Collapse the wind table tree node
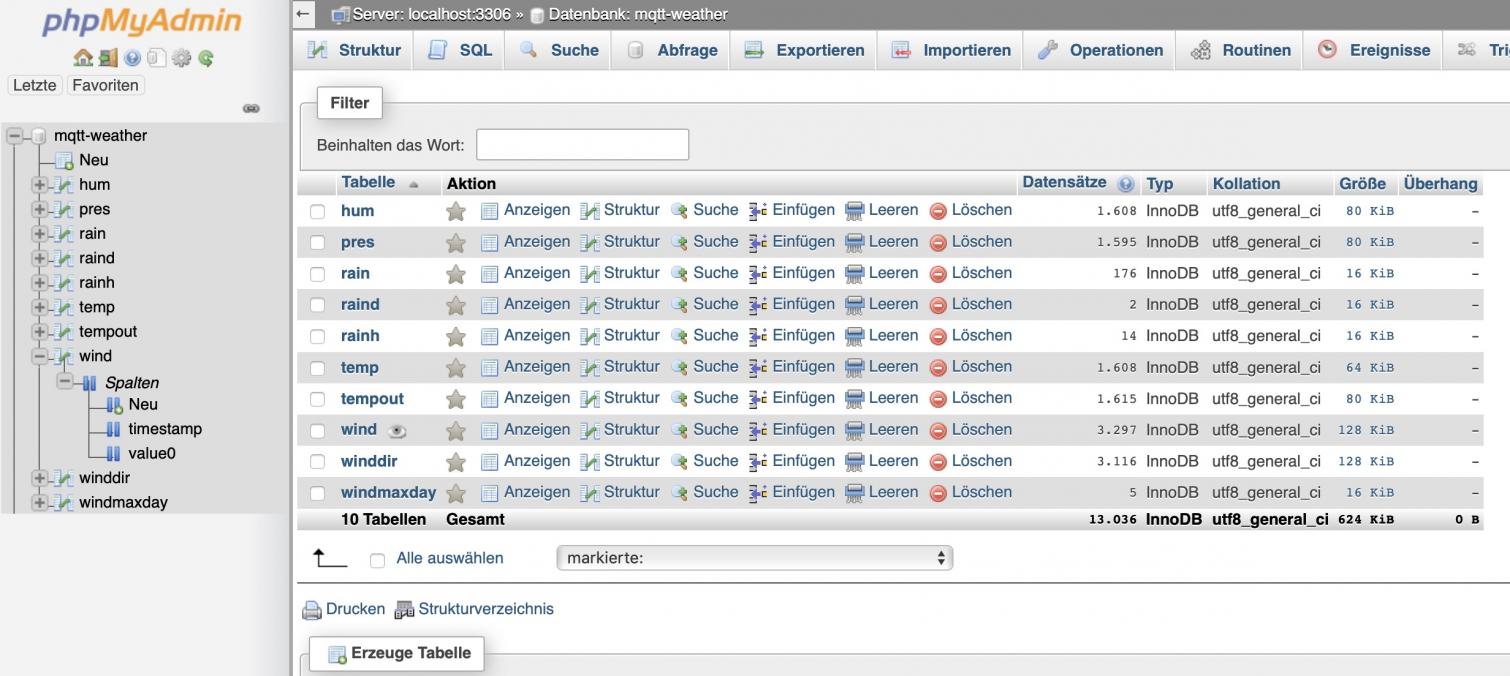The image size is (1510, 676). (40, 356)
